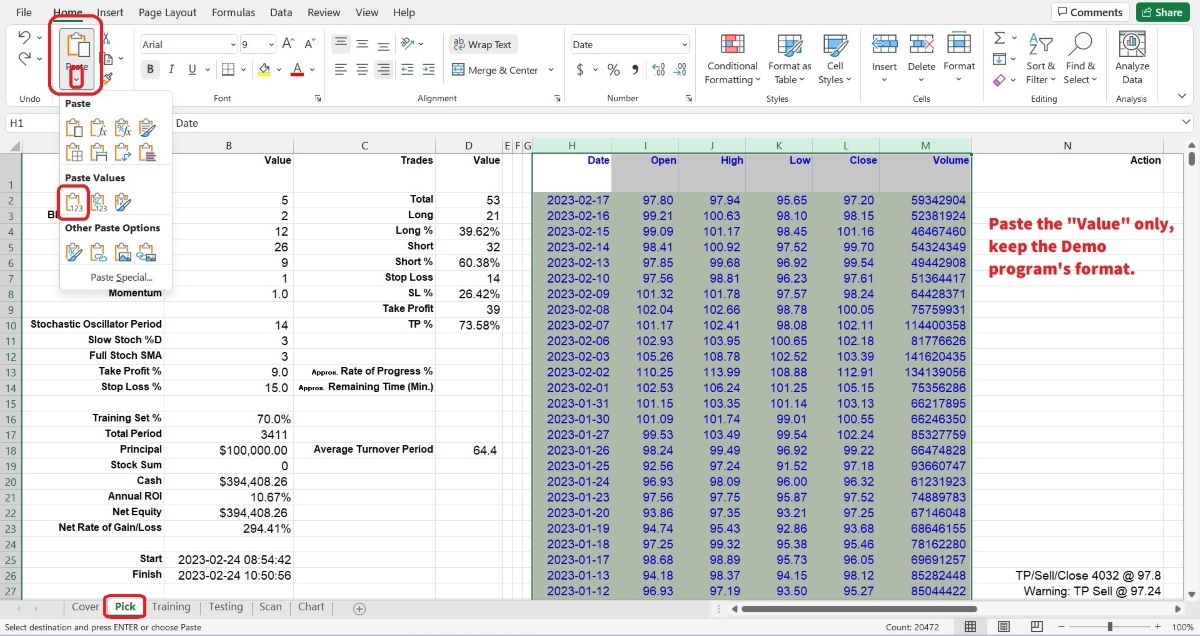Image resolution: width=1200 pixels, height=636 pixels.
Task: Switch to the Training sheet tab
Action: 171,607
